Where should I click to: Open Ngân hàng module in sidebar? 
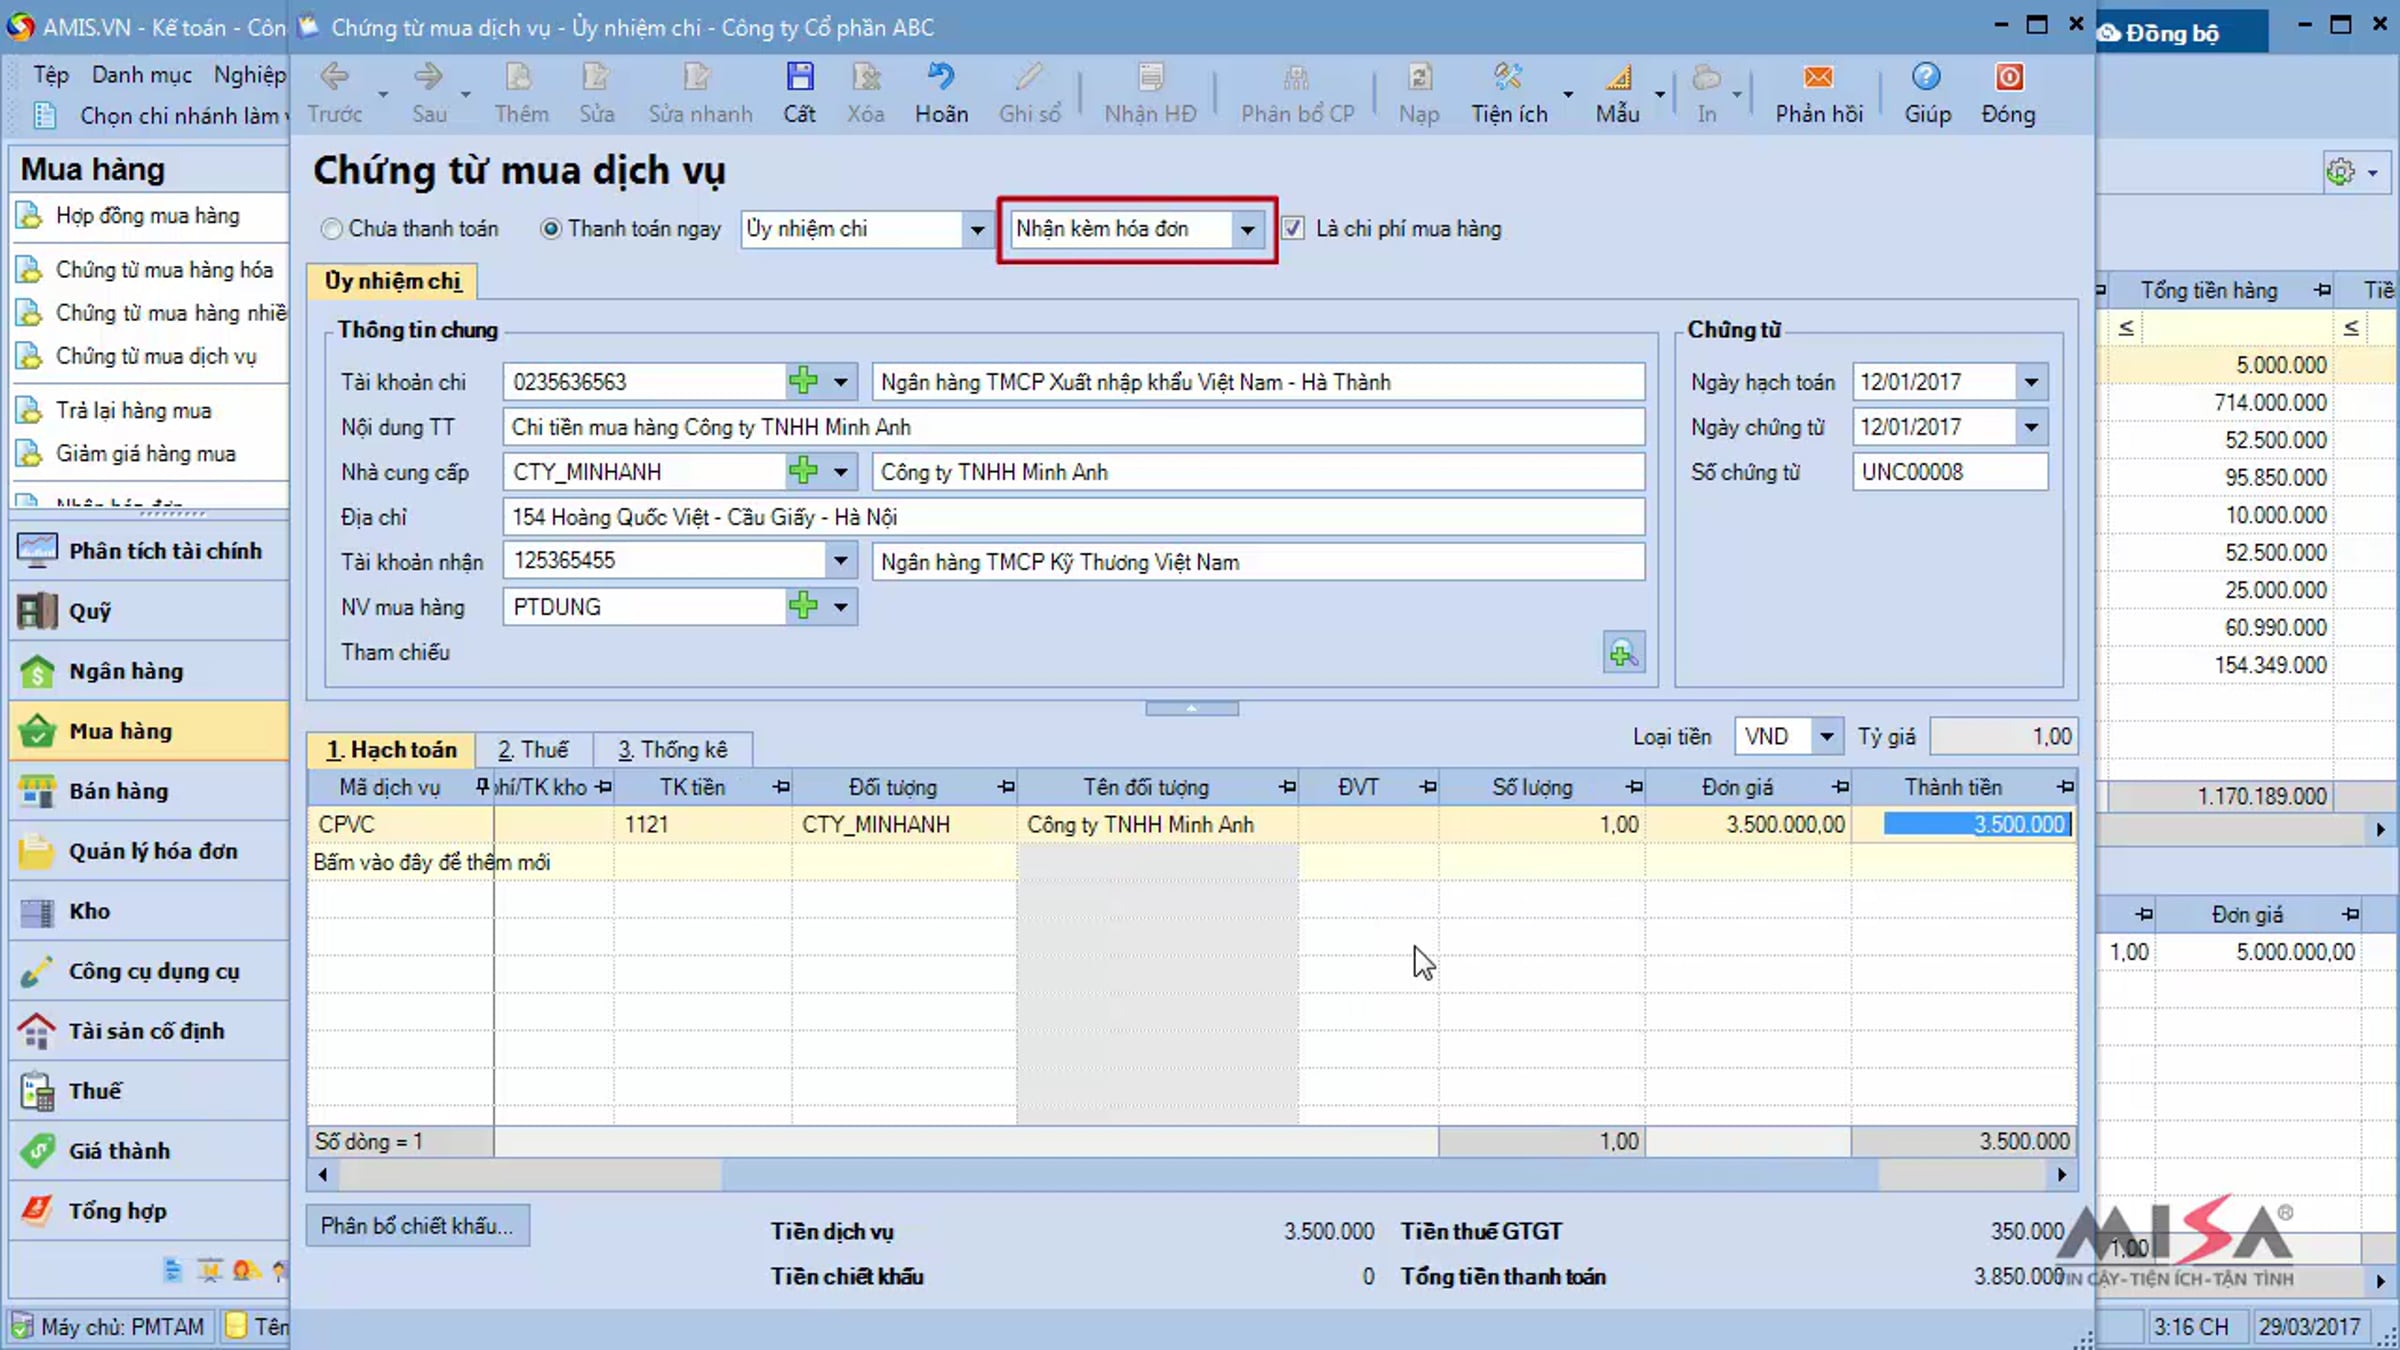(x=149, y=671)
